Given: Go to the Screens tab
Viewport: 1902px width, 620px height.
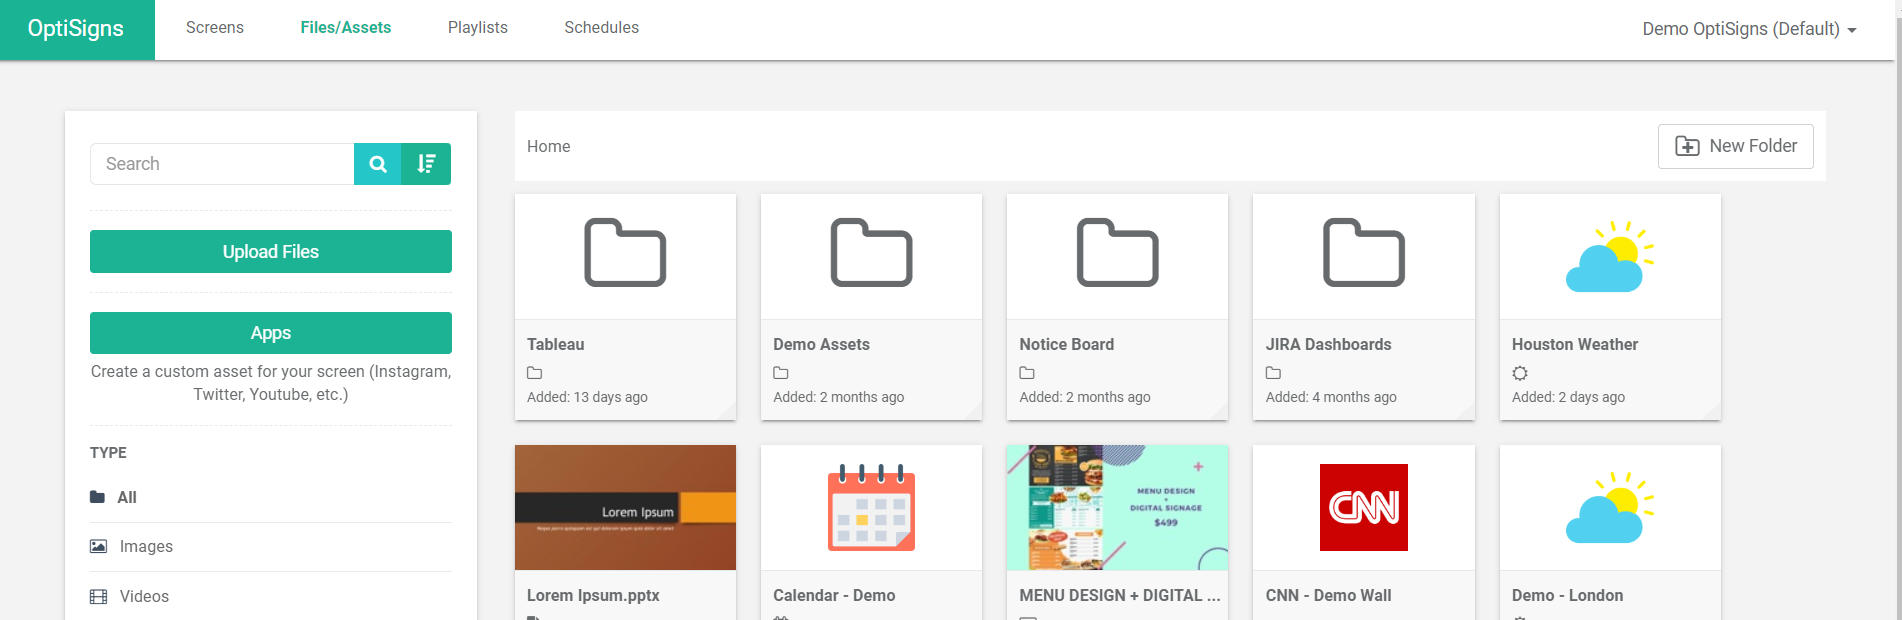Looking at the screenshot, I should (215, 28).
